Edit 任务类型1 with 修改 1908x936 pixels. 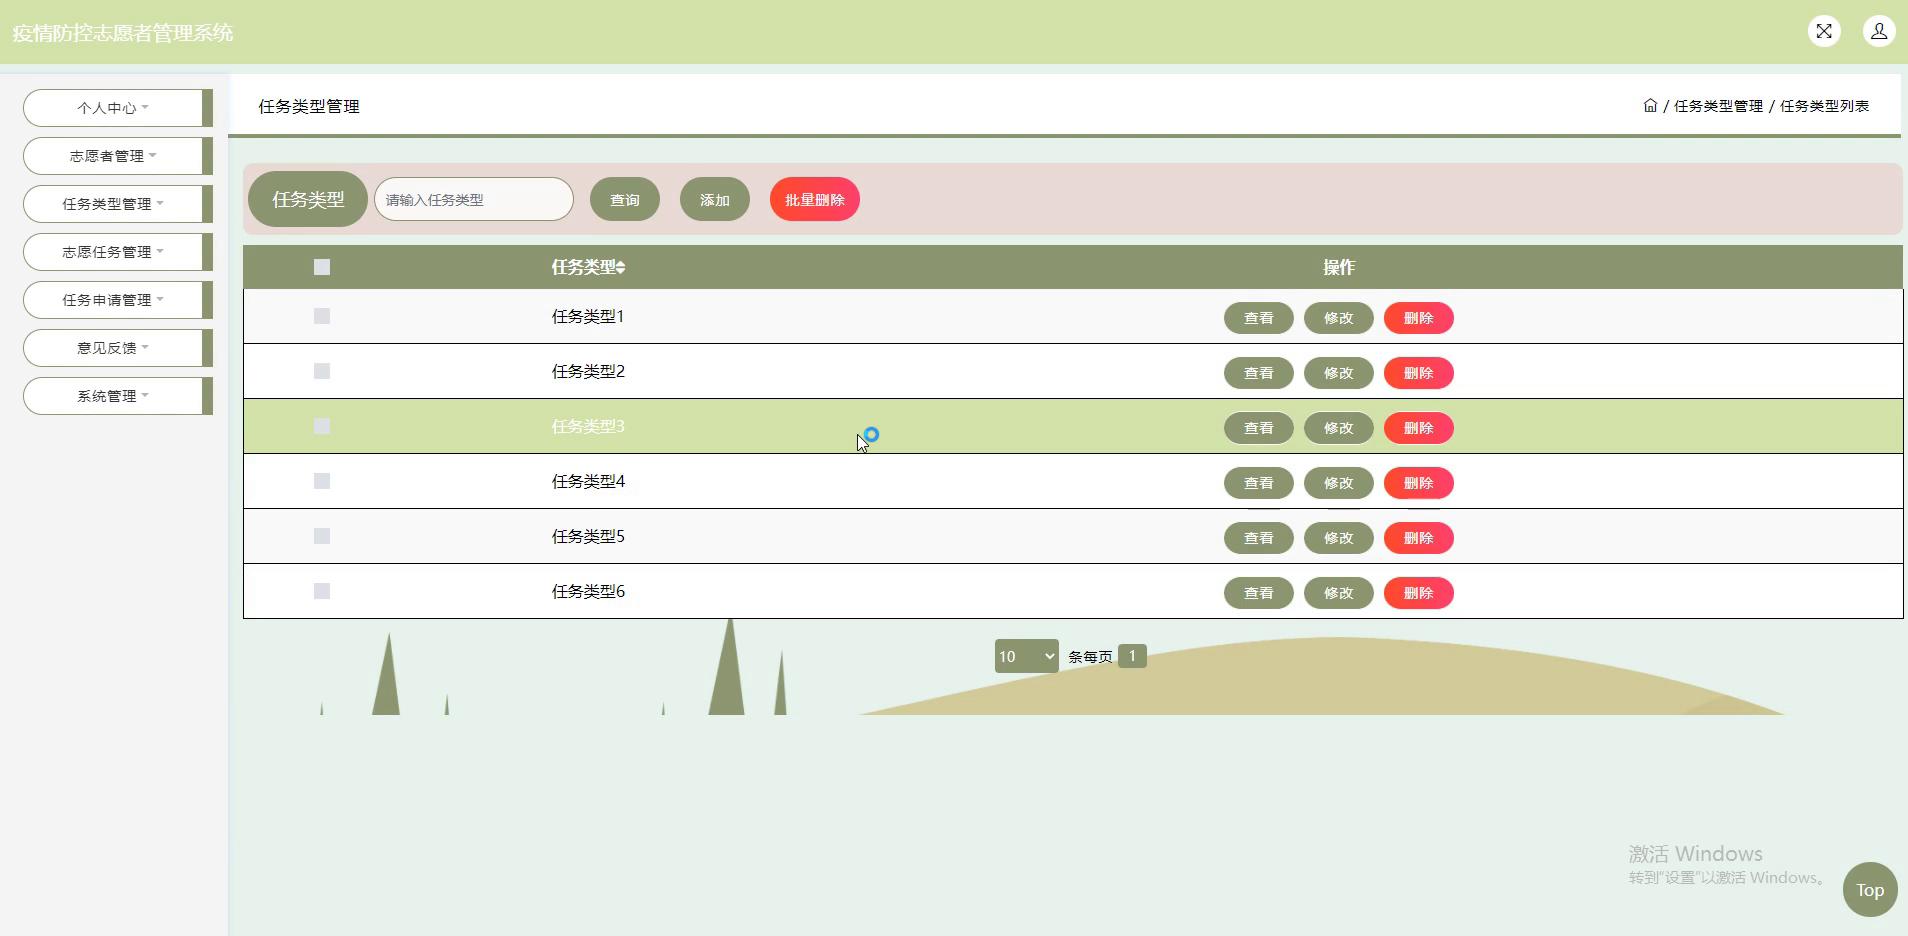1339,318
